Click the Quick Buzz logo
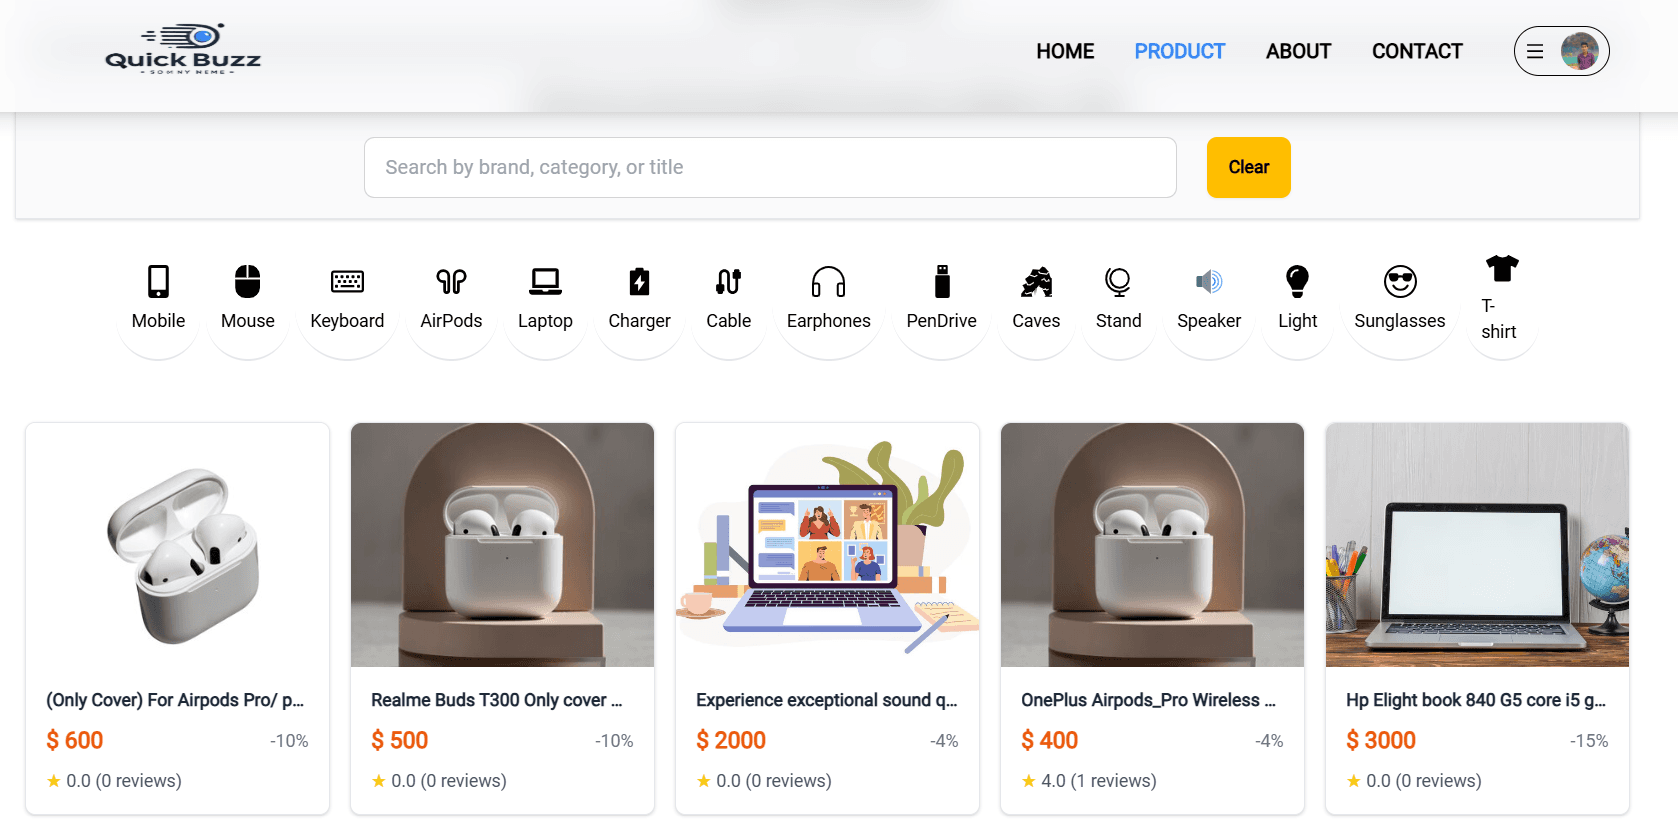This screenshot has width=1678, height=836. [x=183, y=52]
